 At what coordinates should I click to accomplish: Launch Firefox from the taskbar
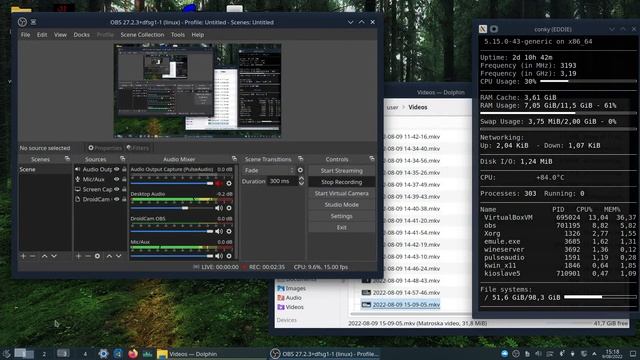[x=133, y=353]
